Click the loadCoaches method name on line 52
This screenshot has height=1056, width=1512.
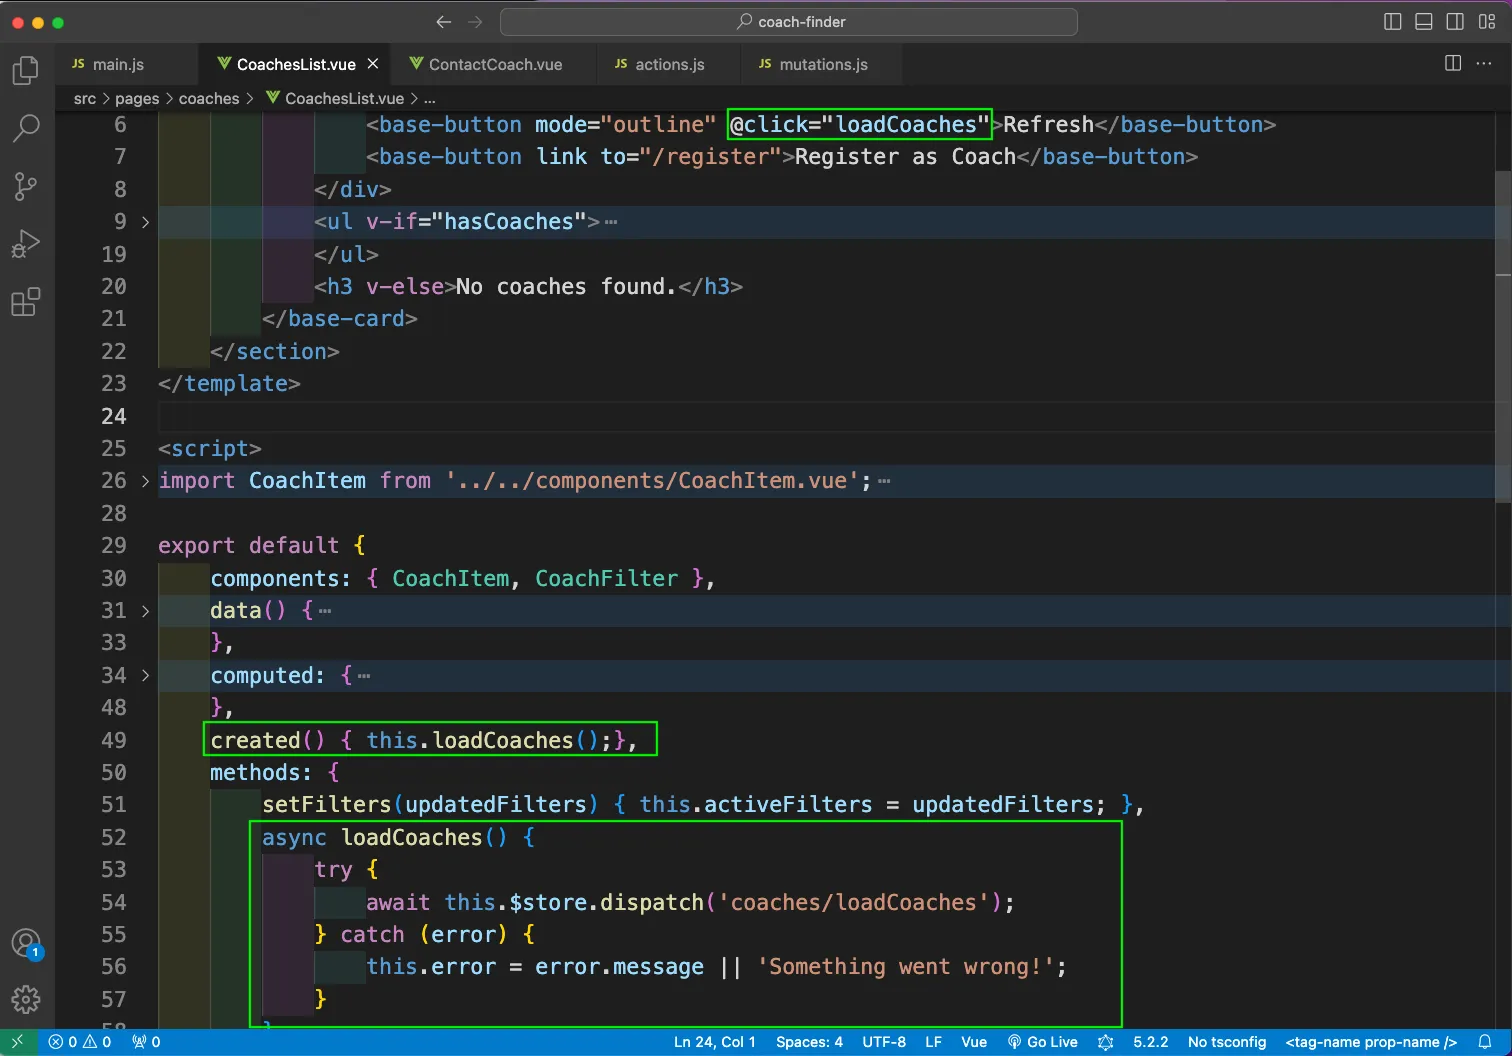click(412, 838)
